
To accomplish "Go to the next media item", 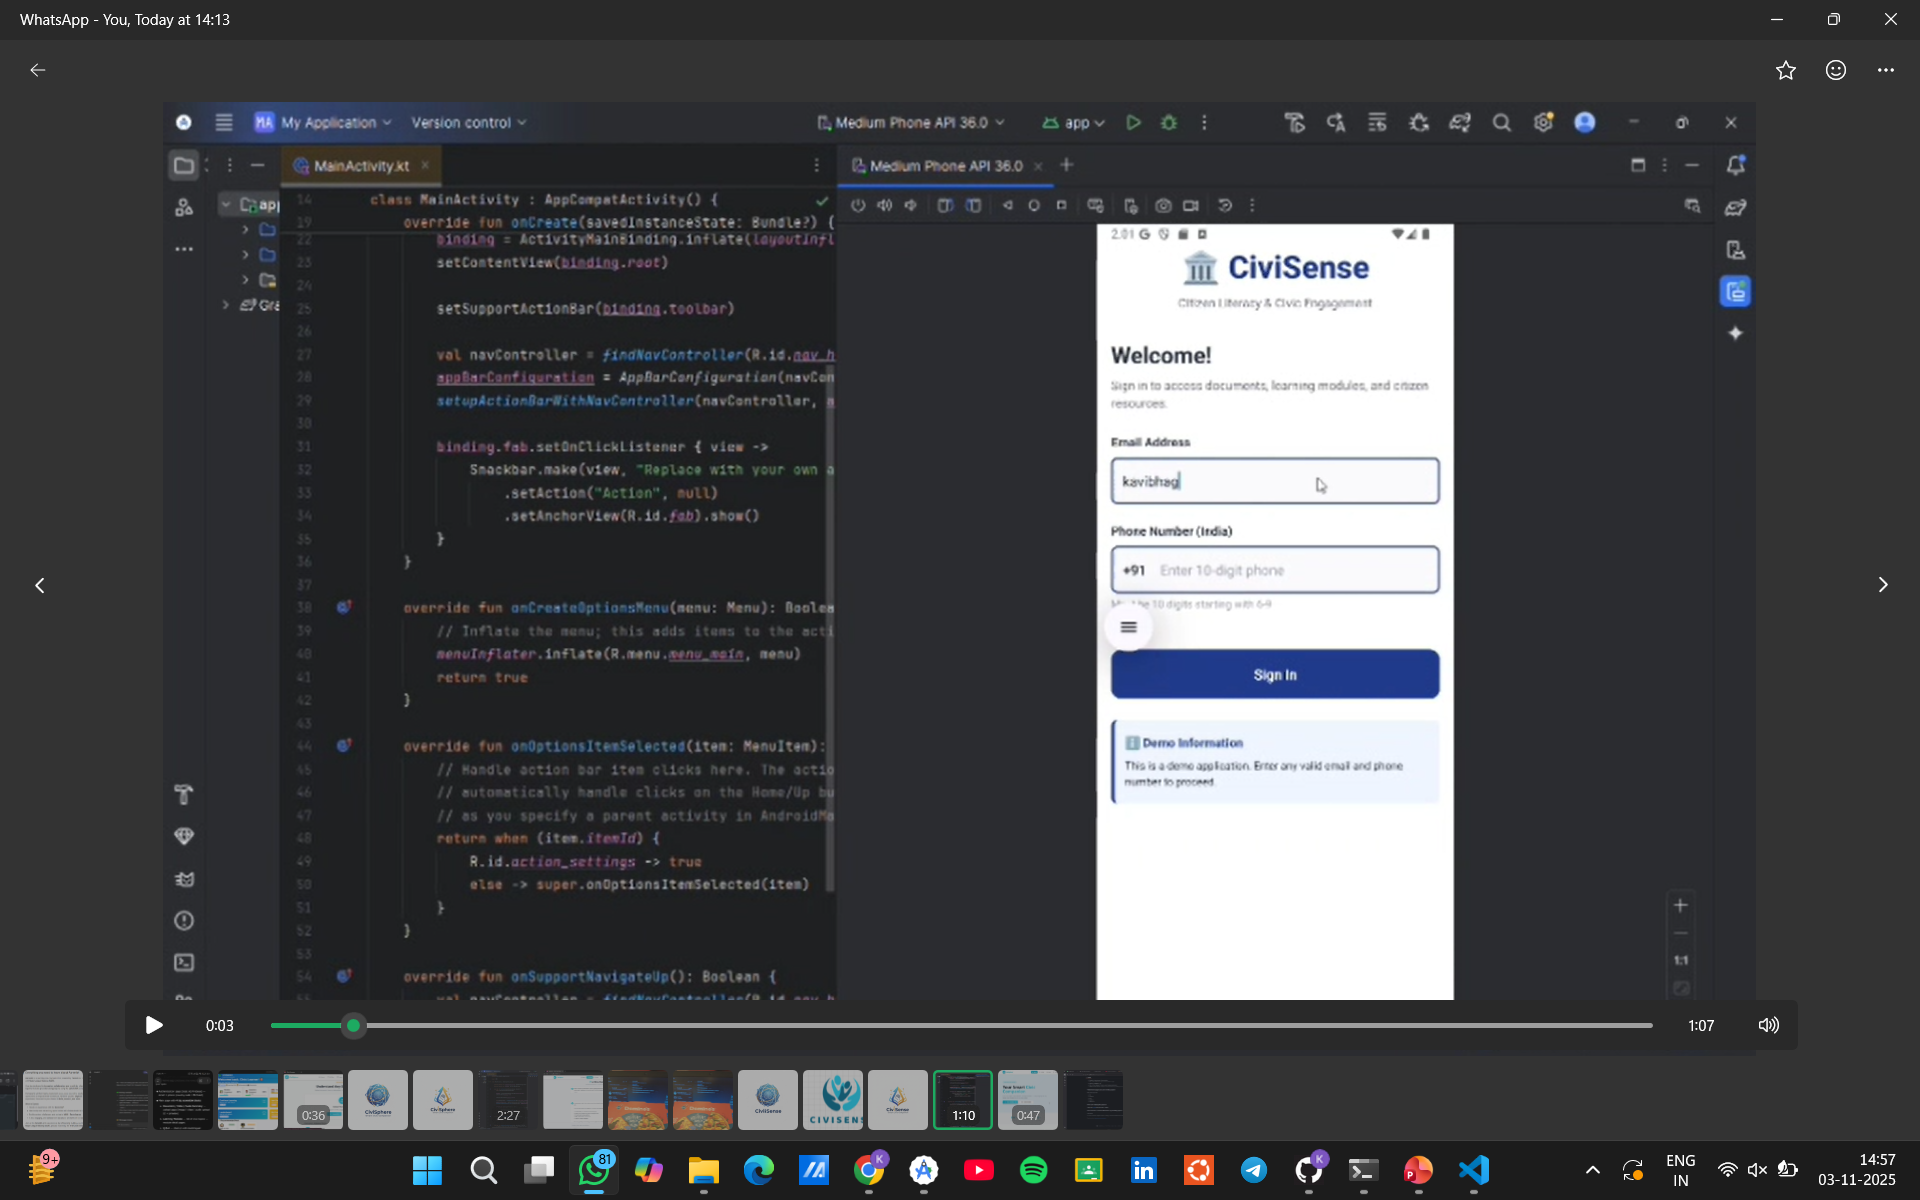I will 1882,585.
